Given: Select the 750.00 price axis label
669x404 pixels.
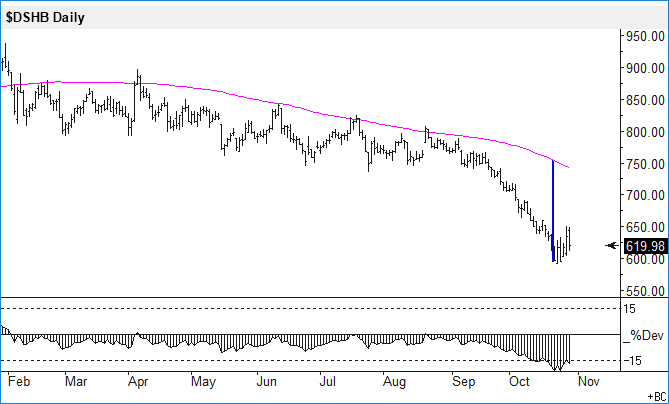Looking at the screenshot, I should click(x=646, y=164).
